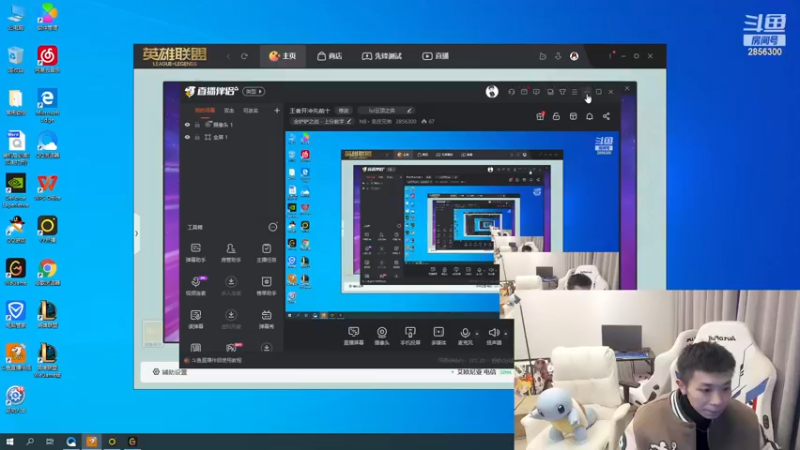Toggle visibility of the 全屏 1 source

(187, 137)
